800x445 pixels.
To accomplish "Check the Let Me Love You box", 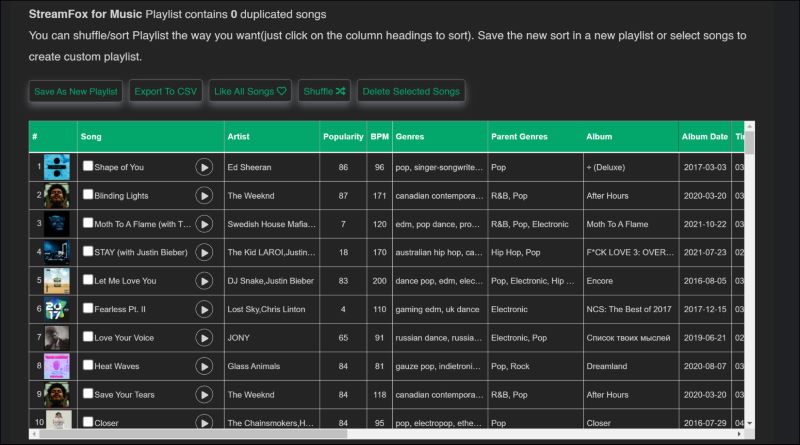I will pyautogui.click(x=88, y=280).
